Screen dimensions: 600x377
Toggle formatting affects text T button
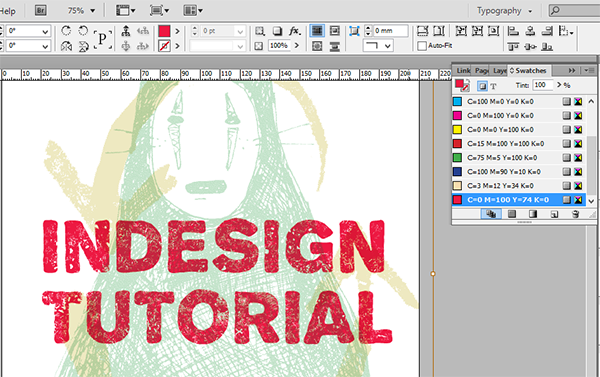click(493, 86)
